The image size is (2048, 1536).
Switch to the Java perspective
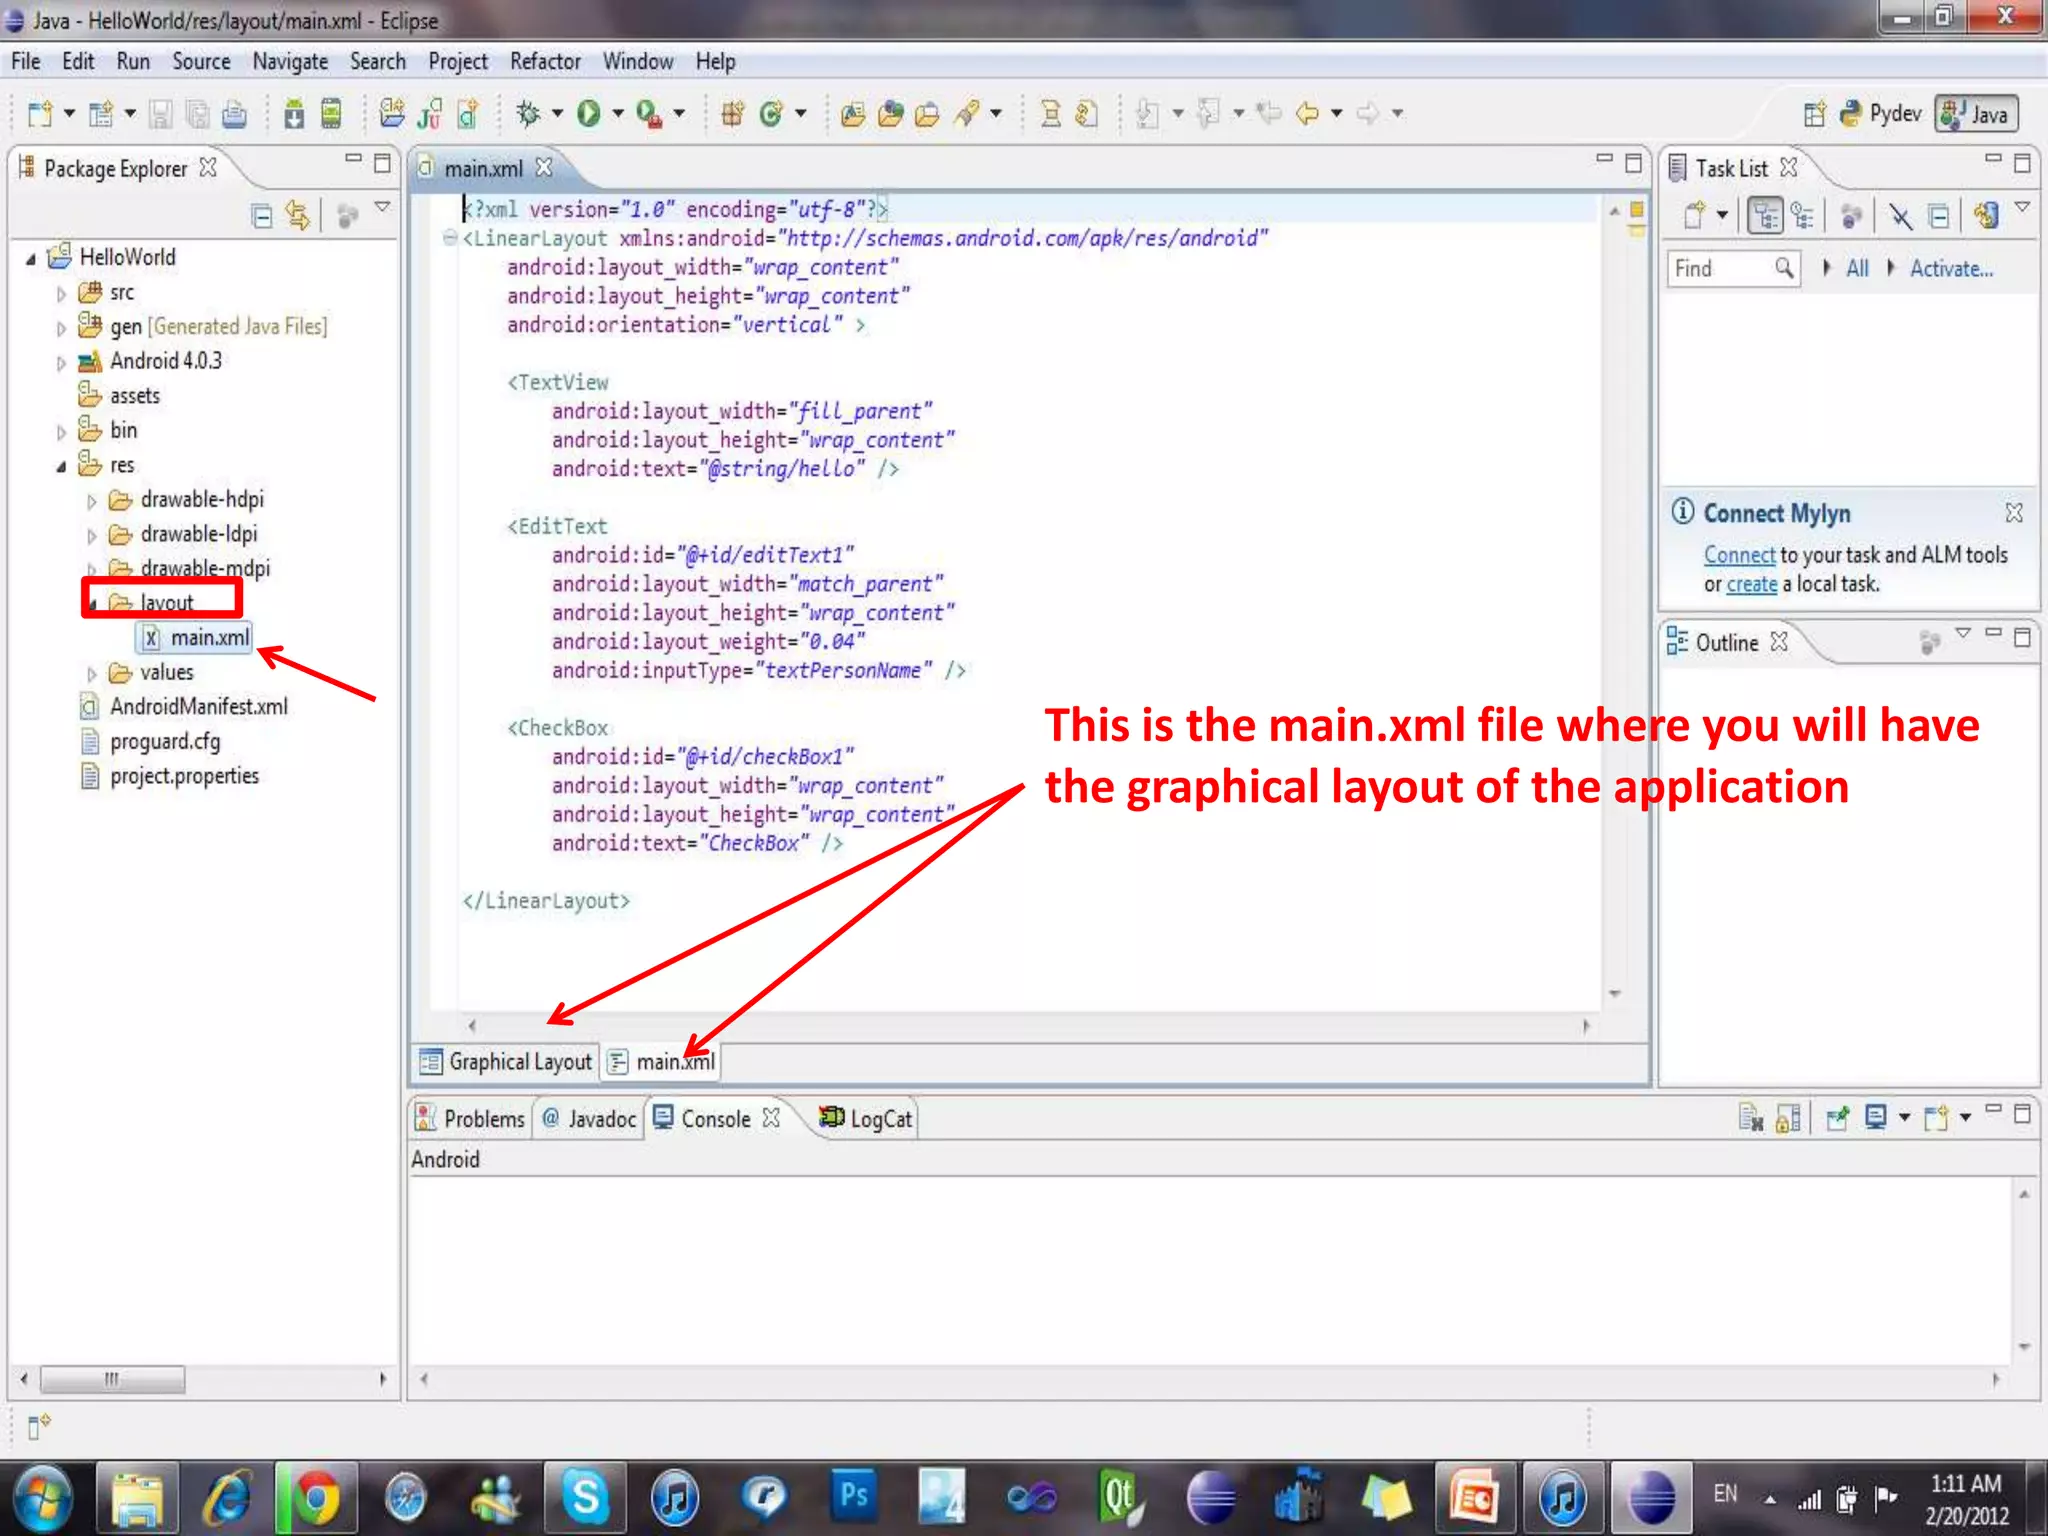(x=1976, y=114)
